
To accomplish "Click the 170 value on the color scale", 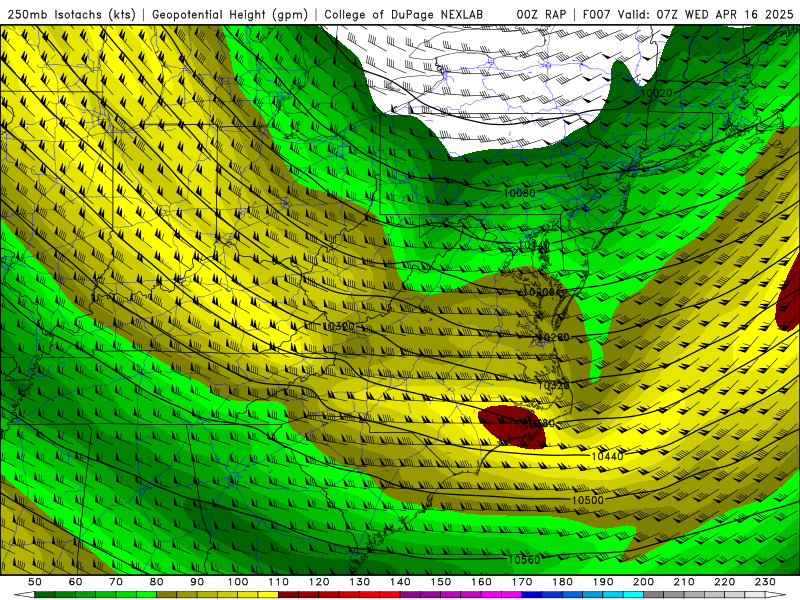I will pos(522,582).
